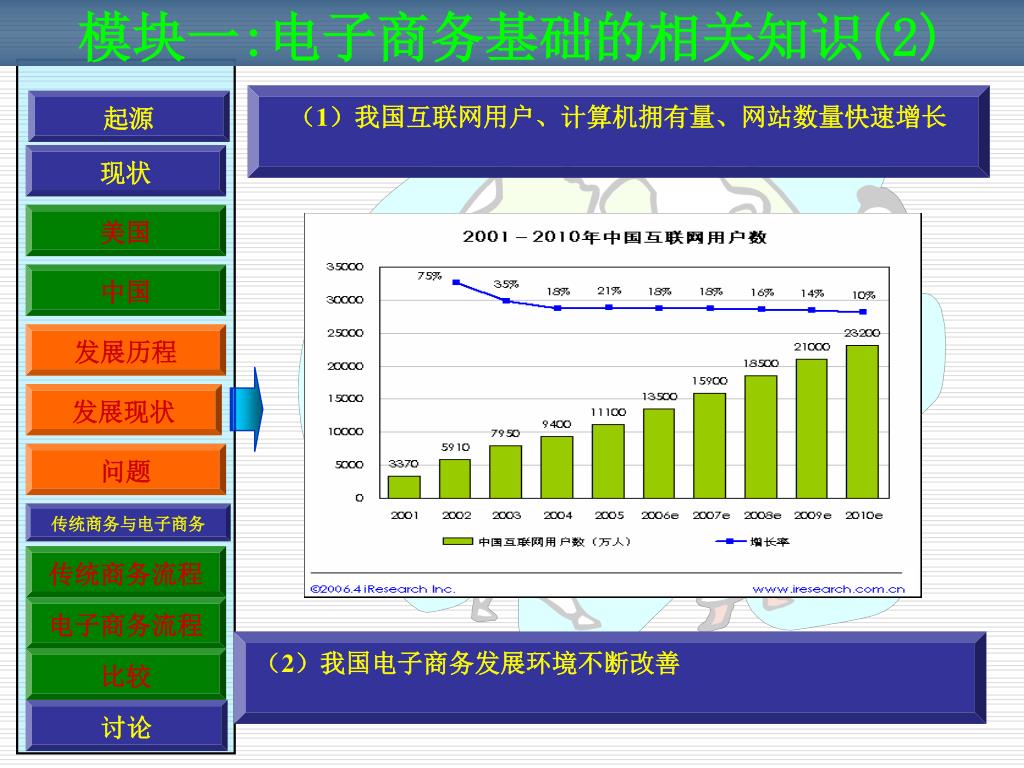Click the 21% growth rate label

[609, 291]
